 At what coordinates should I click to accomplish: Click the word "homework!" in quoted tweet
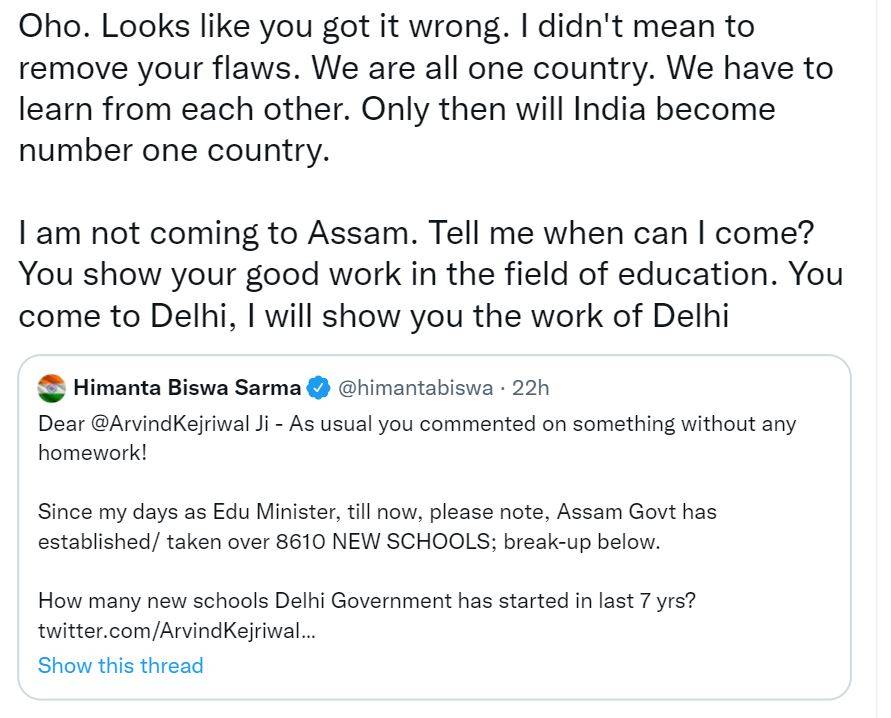point(92,452)
